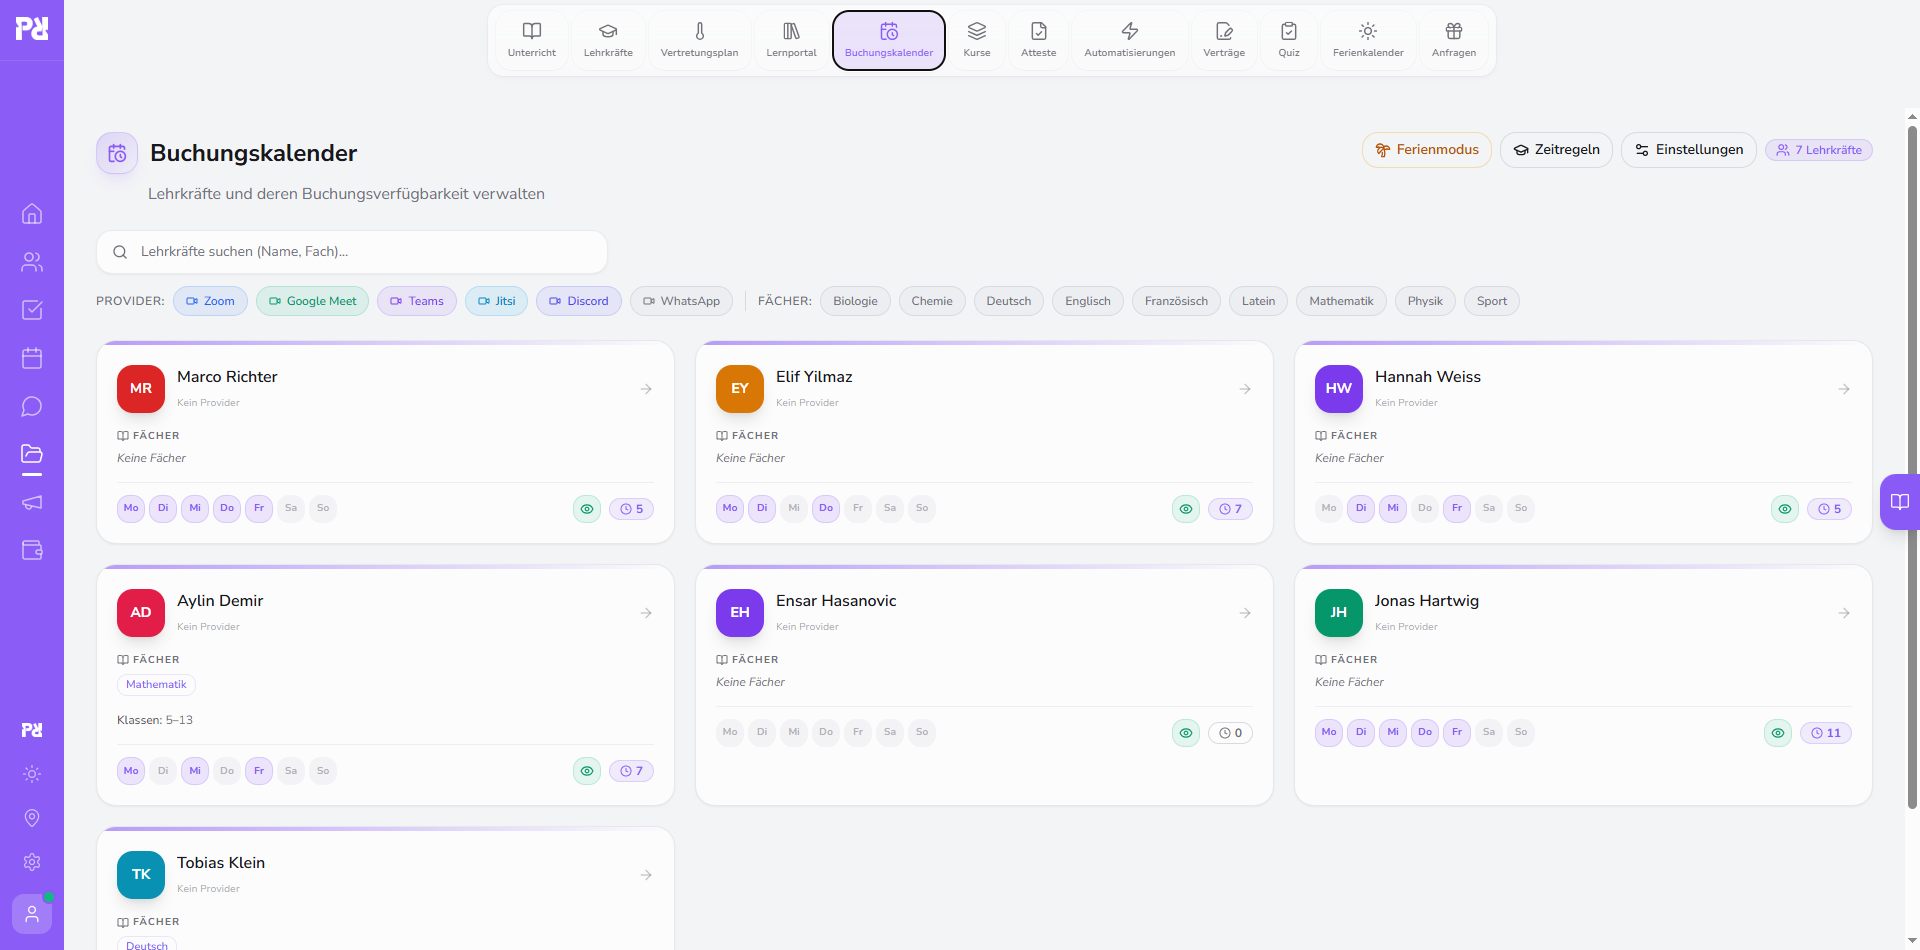Click the Mo day pill on Marco Richter's card
Screen dimensions: 1920x950
(131, 509)
